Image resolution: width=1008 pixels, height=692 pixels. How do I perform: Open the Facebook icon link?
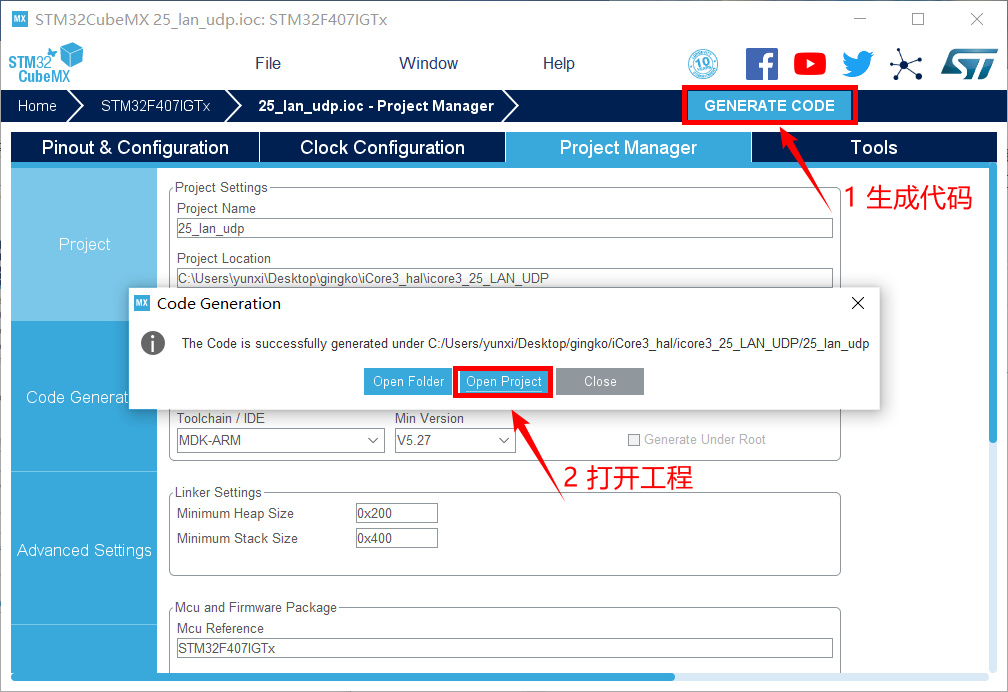pos(762,64)
